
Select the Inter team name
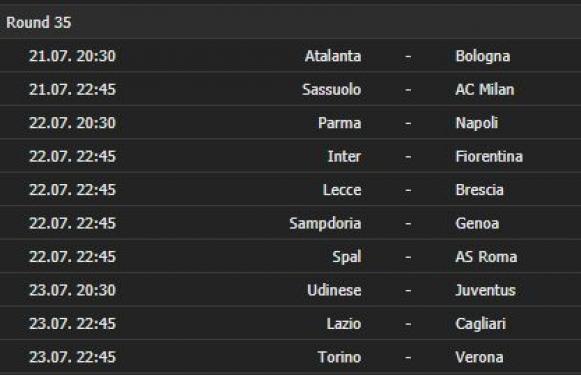[x=344, y=156]
